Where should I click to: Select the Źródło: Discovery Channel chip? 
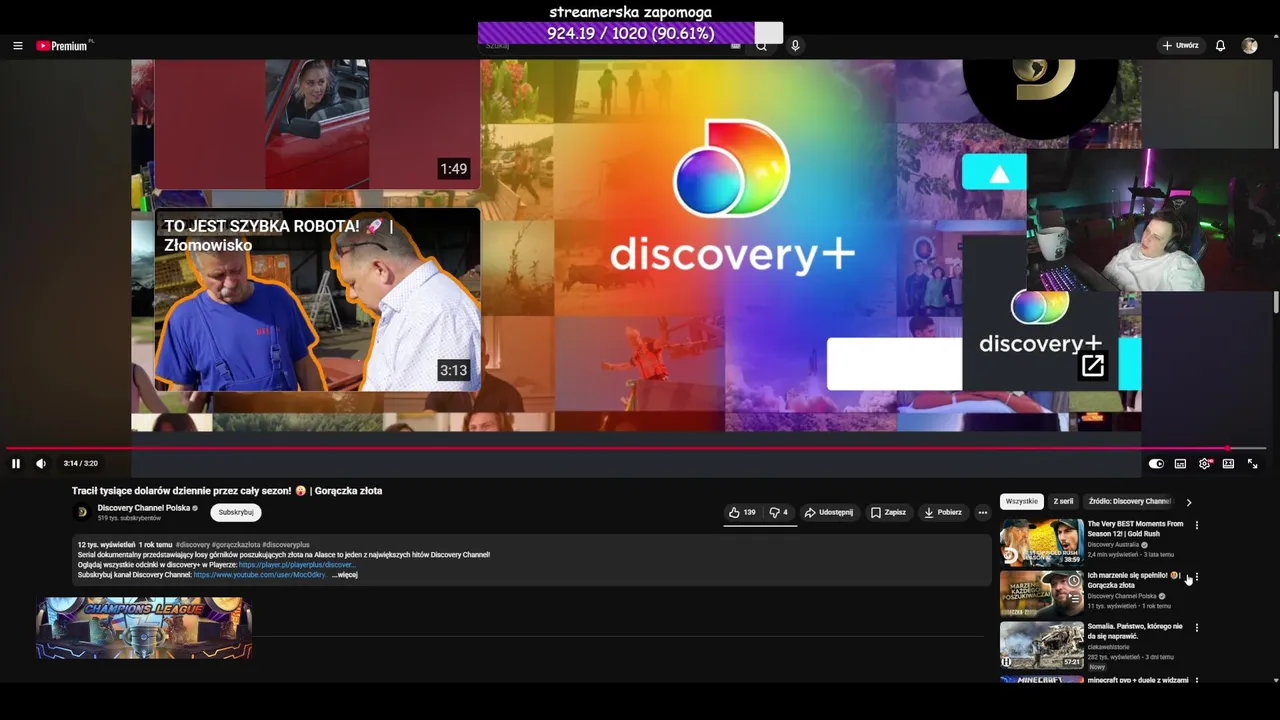[x=1129, y=502]
